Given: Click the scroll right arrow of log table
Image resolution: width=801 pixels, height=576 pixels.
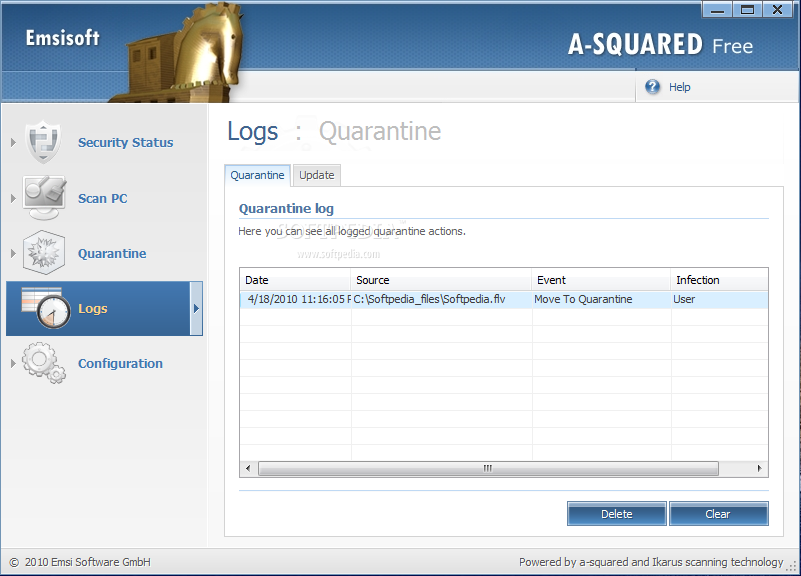Looking at the screenshot, I should pyautogui.click(x=760, y=468).
